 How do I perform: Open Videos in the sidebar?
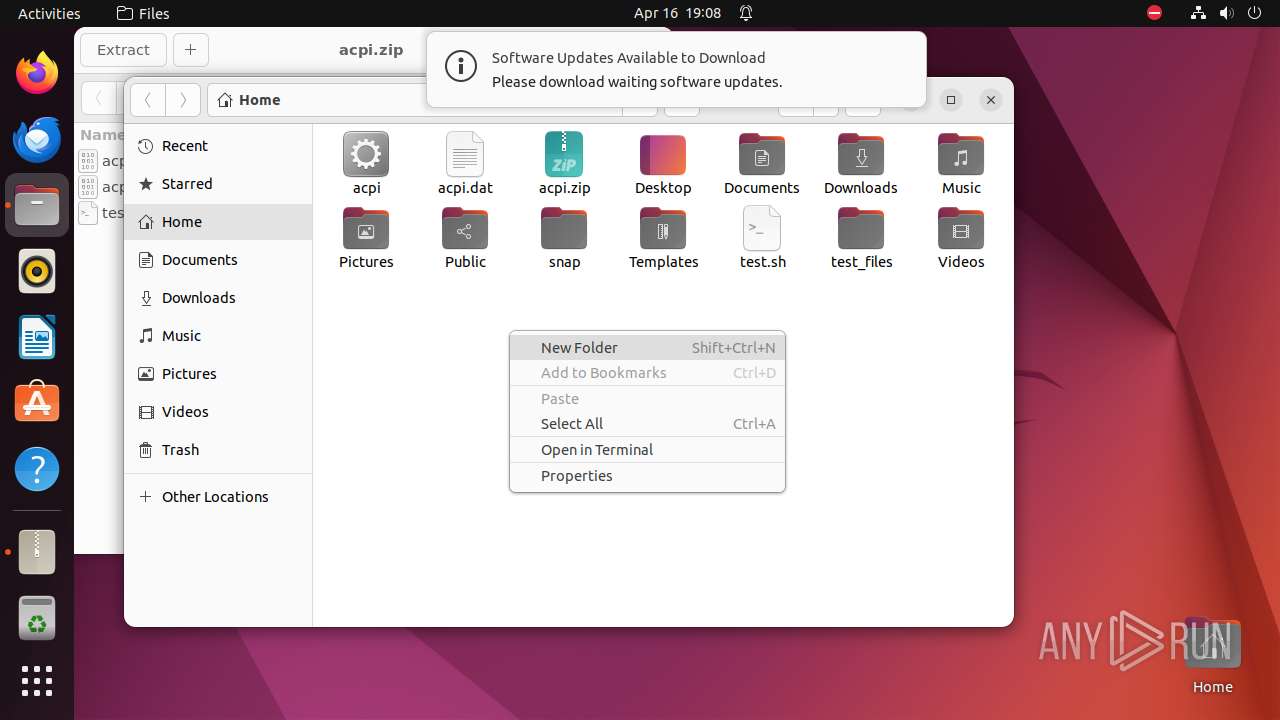pos(218,412)
